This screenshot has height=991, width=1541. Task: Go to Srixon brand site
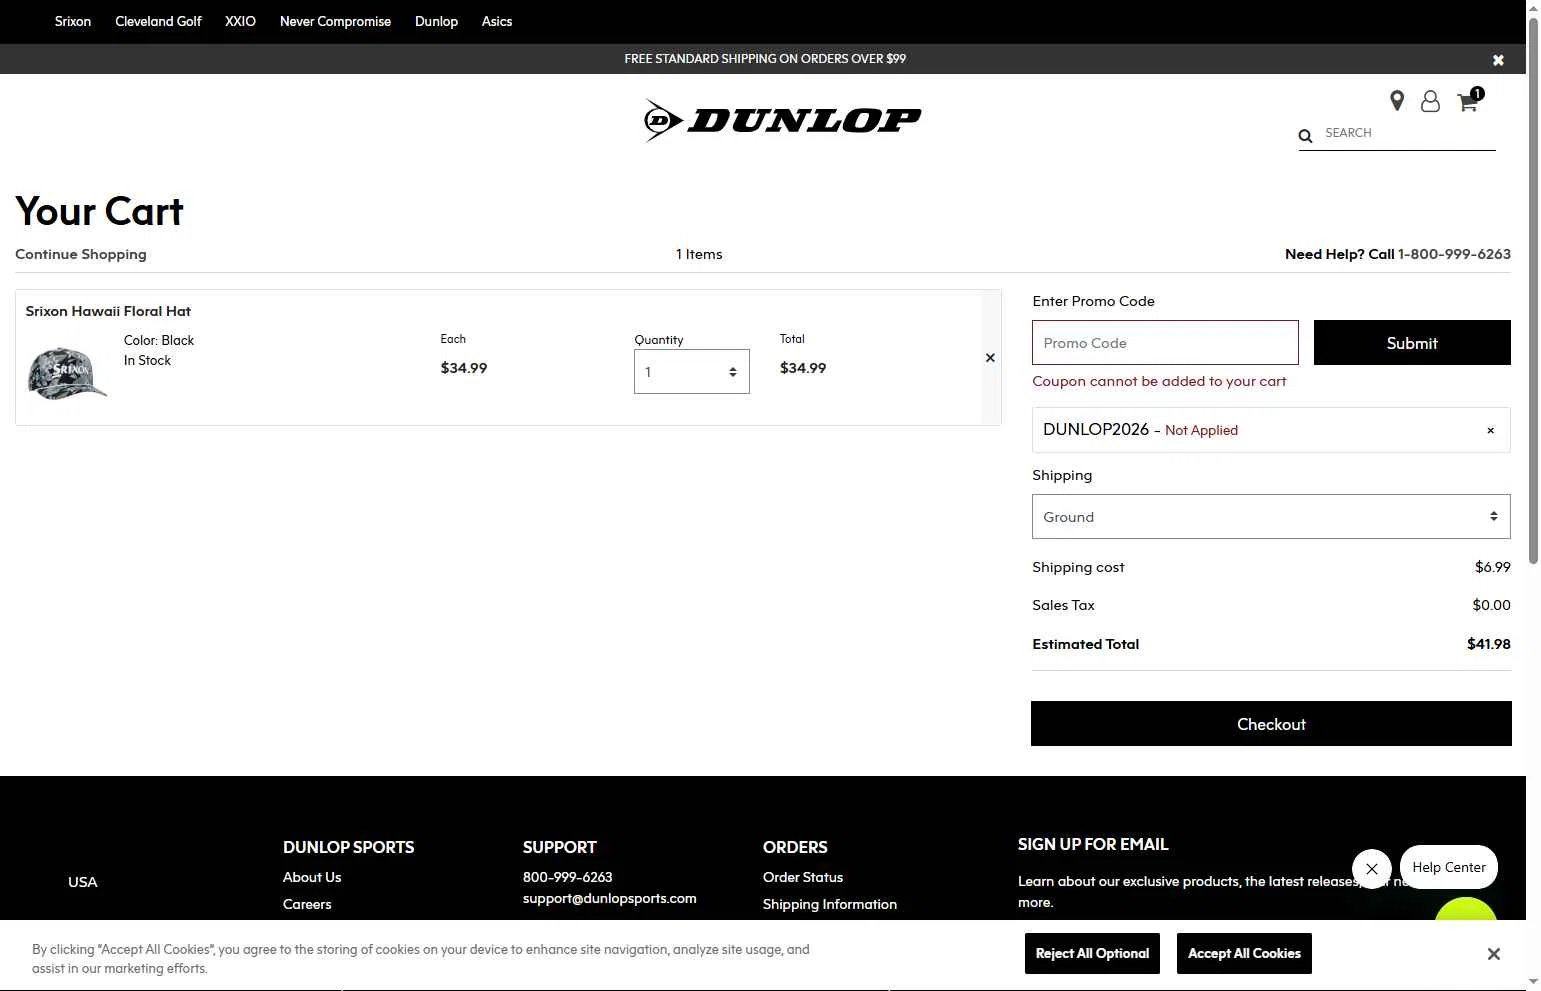pos(73,21)
